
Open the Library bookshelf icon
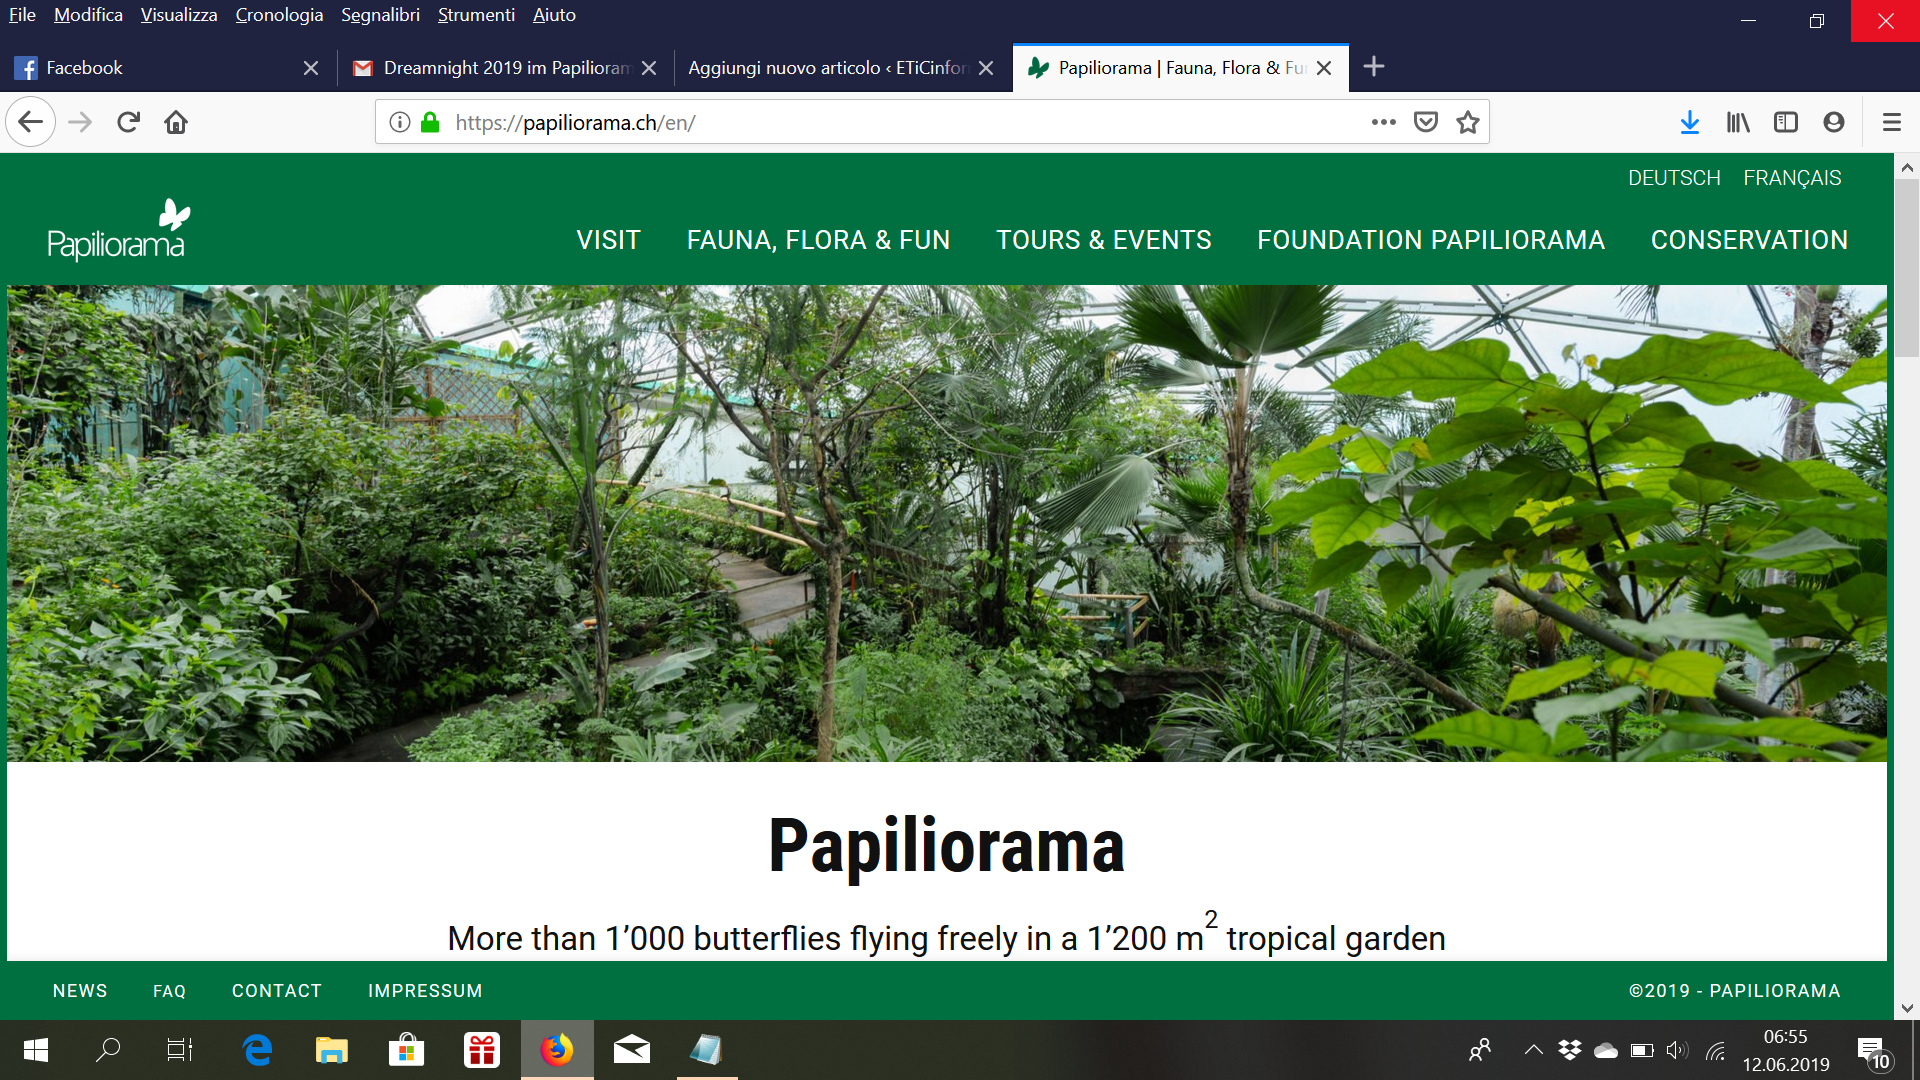coord(1738,122)
